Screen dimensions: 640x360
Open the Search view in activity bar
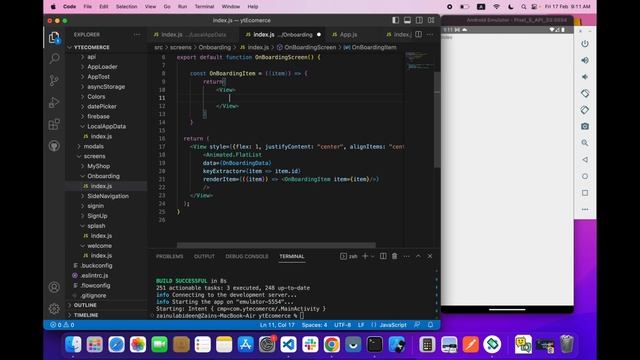(54, 58)
